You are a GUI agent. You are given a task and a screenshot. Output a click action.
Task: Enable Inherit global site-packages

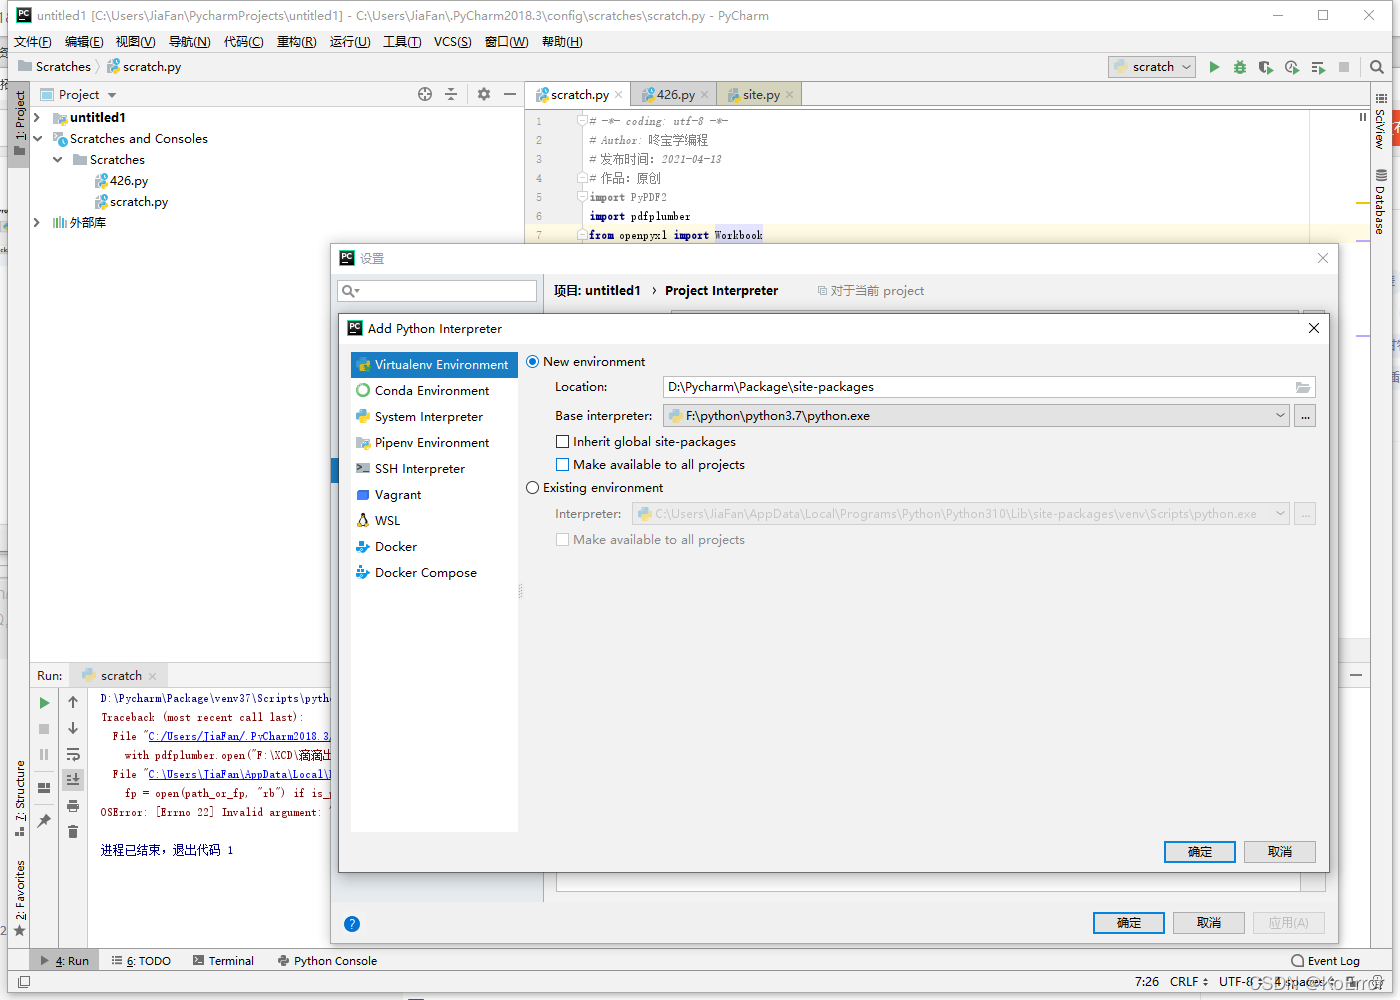[x=562, y=442]
